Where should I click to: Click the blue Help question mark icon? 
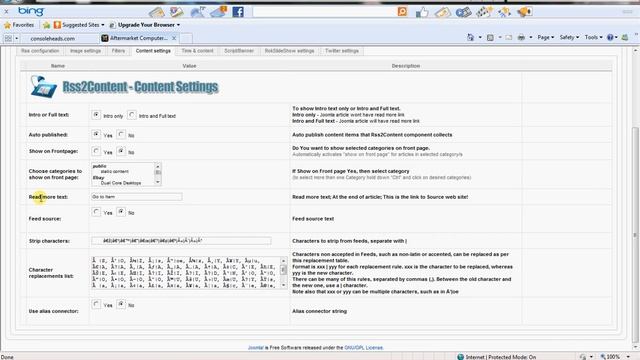point(610,38)
